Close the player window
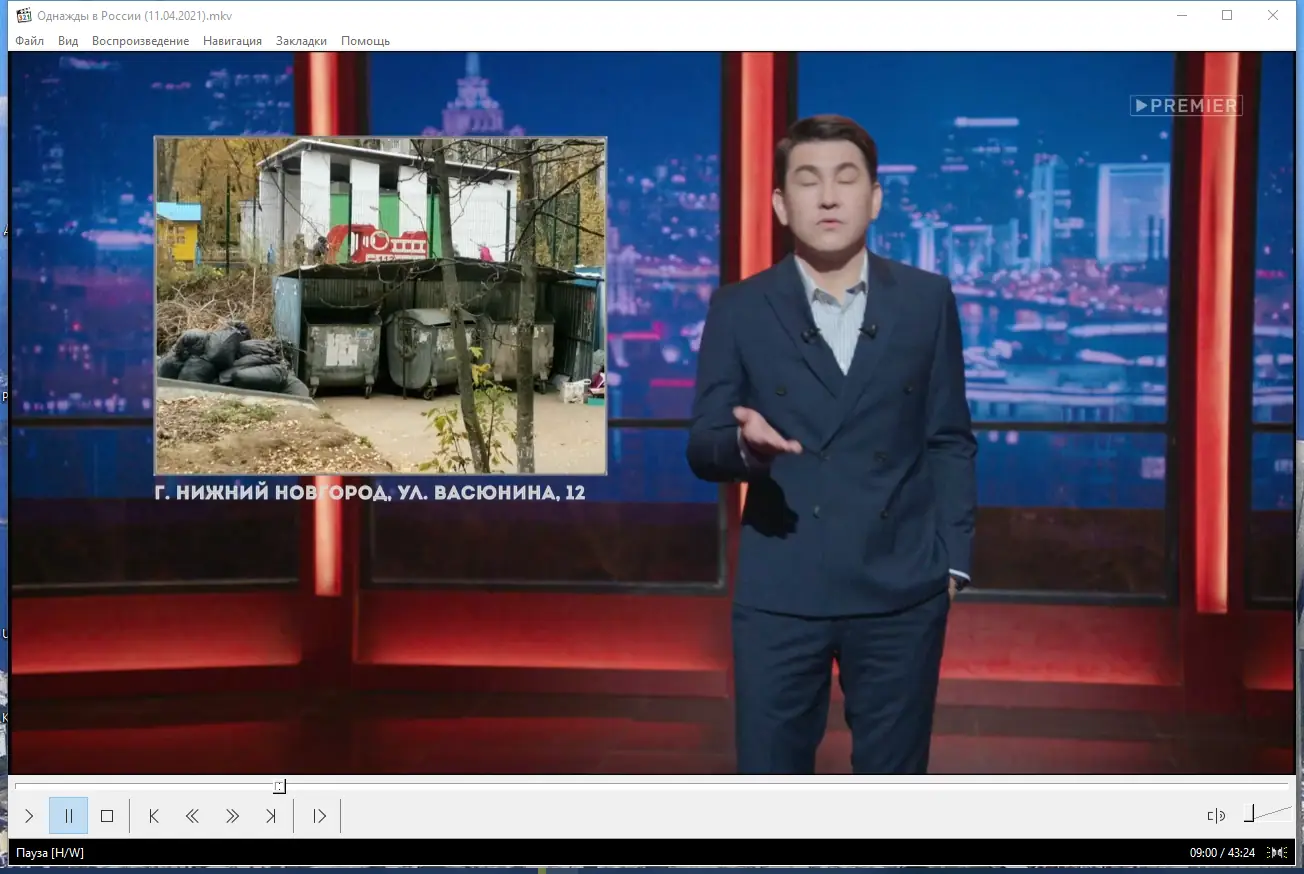This screenshot has width=1304, height=874. point(1273,15)
